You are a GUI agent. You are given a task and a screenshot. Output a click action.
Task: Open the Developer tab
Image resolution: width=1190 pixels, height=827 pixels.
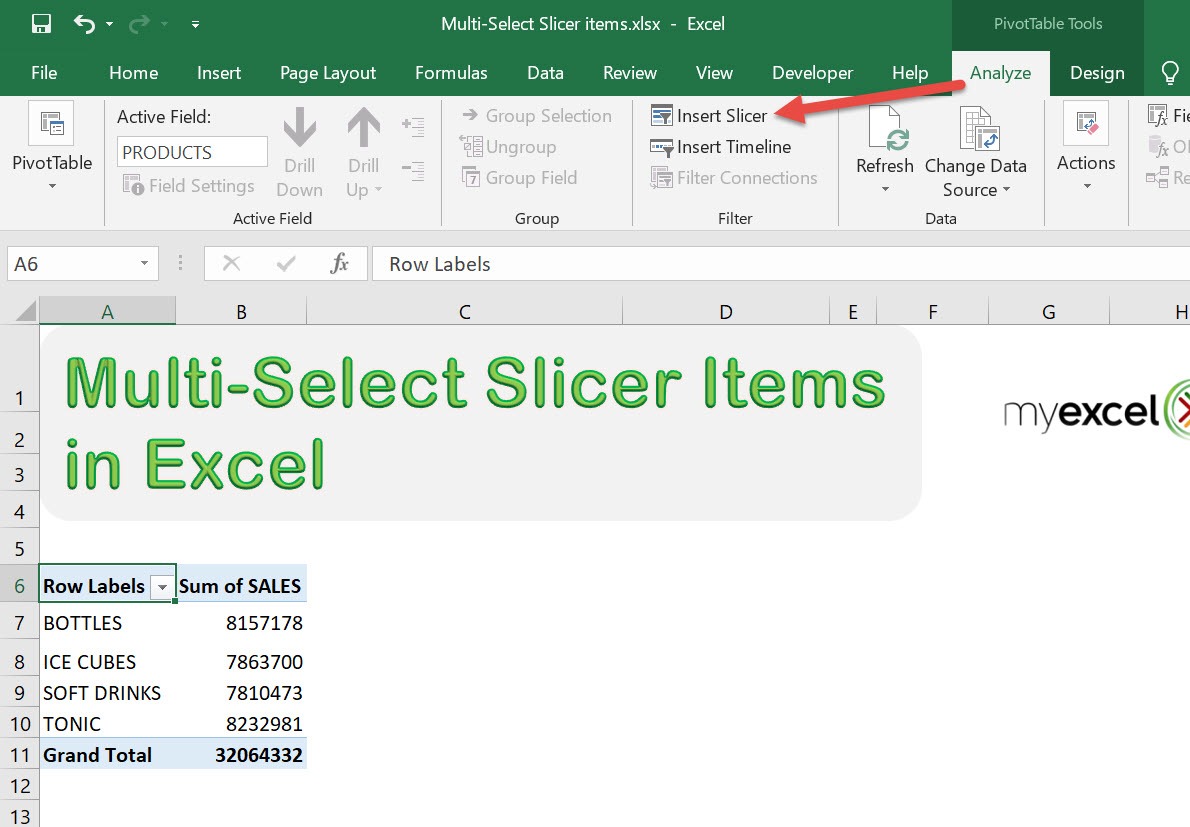[812, 72]
